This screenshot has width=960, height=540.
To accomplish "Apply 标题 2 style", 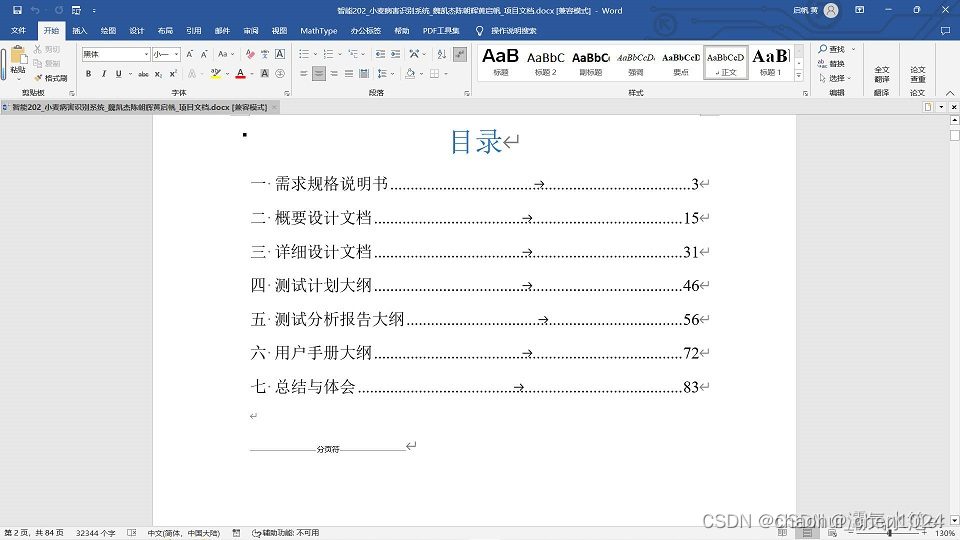I will coord(546,63).
